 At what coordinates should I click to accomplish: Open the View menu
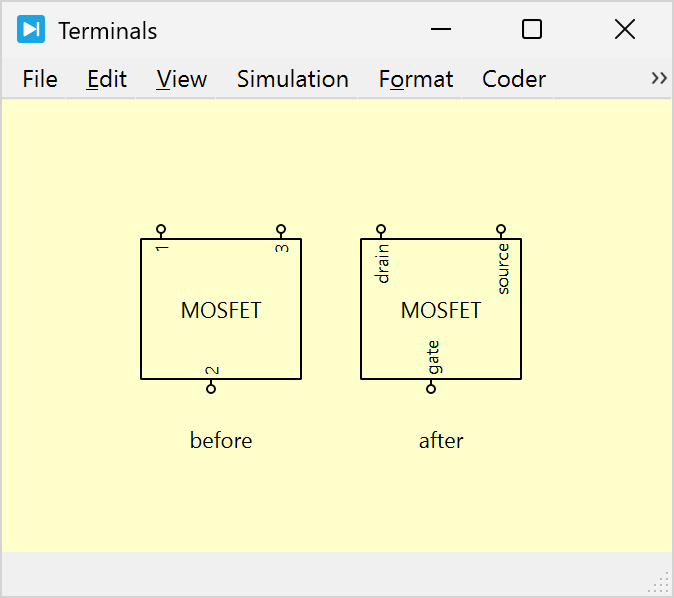[182, 79]
